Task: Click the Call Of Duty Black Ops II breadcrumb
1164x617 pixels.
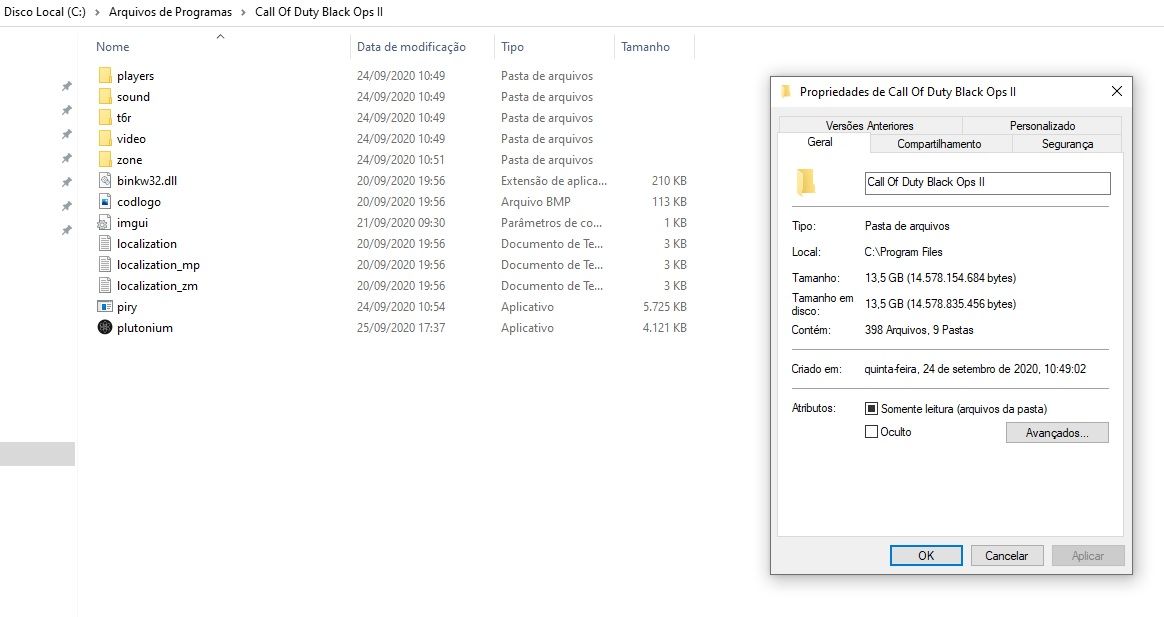Action: click(x=319, y=12)
